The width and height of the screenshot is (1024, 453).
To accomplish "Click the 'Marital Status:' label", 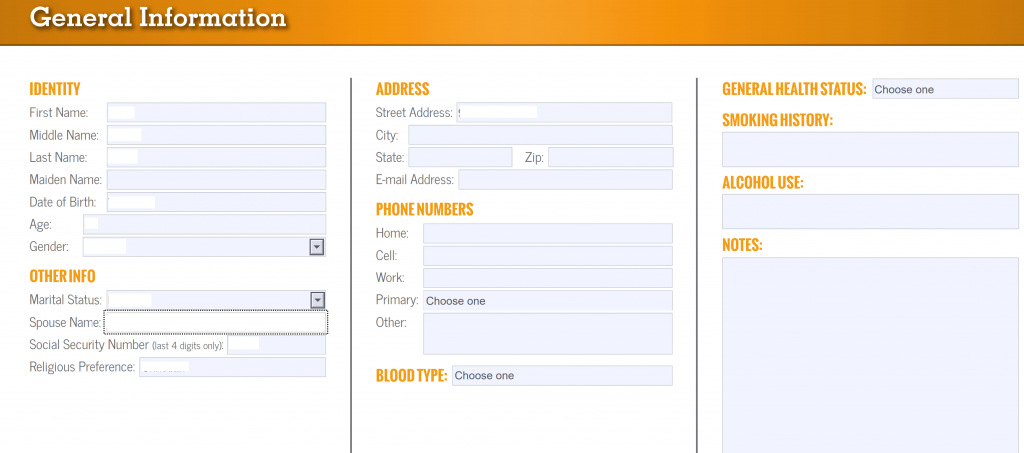I will (x=65, y=300).
